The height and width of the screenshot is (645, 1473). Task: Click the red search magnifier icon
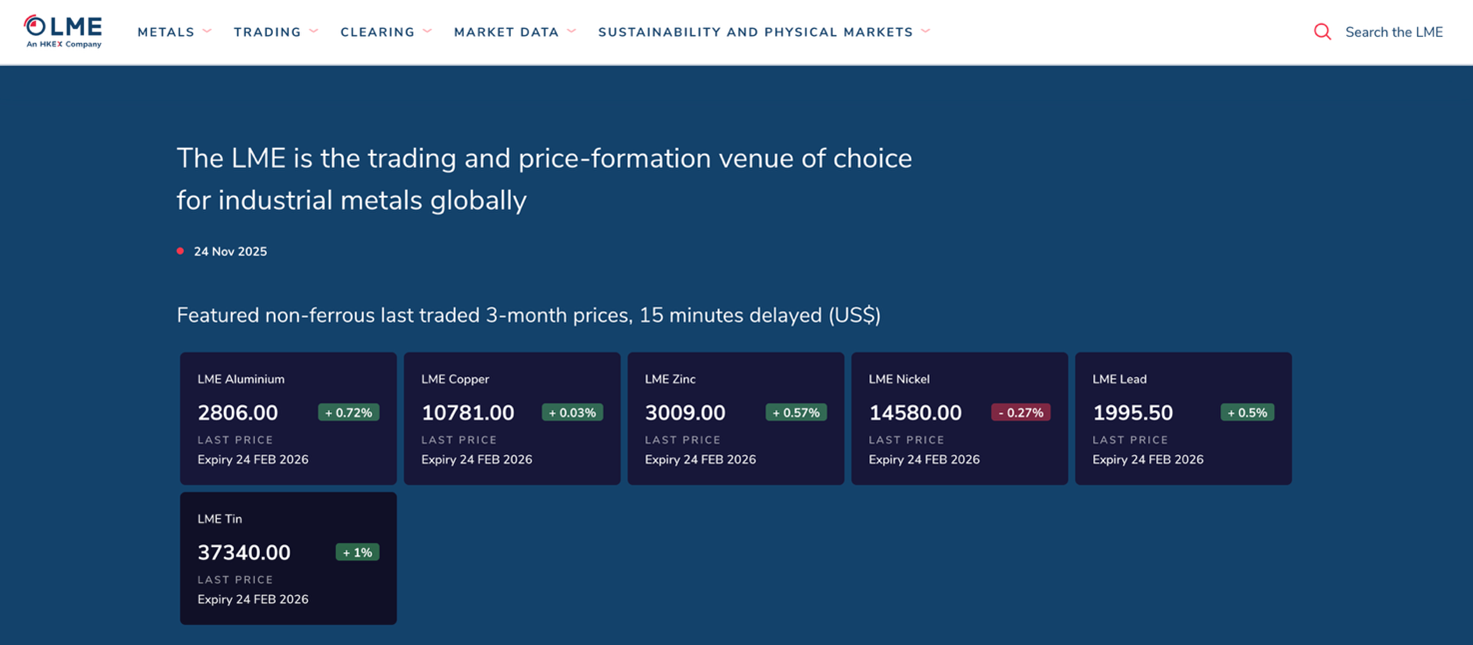pos(1322,32)
